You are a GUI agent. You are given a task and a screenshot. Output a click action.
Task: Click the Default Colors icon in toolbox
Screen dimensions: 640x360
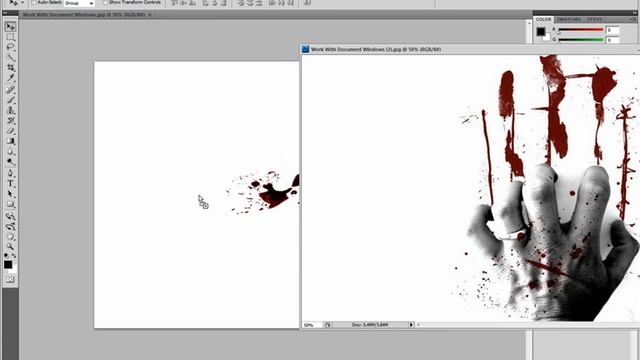[6, 256]
